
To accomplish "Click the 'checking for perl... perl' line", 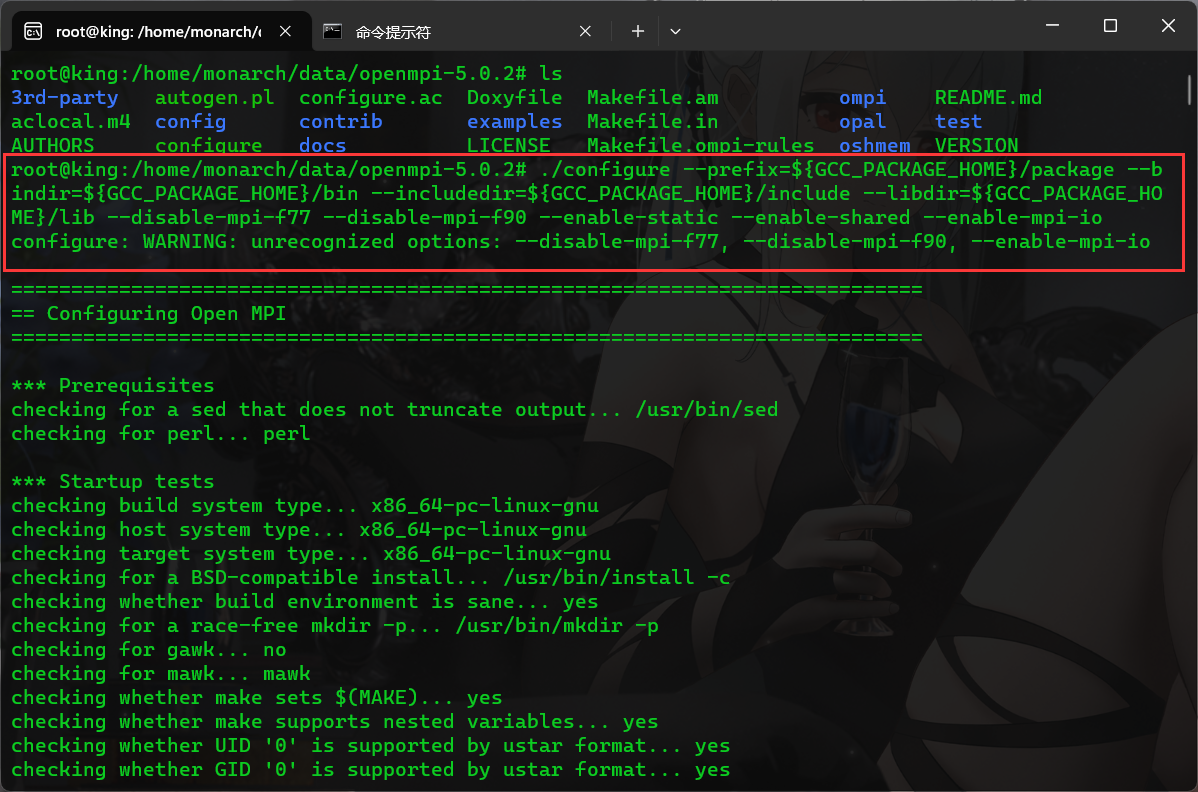I will click(160, 433).
